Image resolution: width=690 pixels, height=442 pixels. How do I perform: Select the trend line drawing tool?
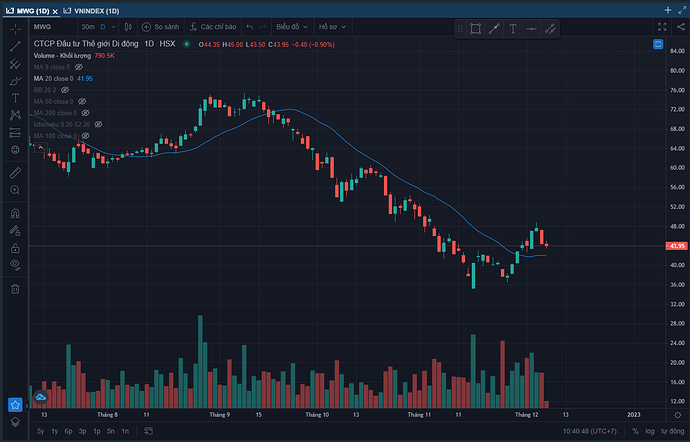[x=15, y=46]
